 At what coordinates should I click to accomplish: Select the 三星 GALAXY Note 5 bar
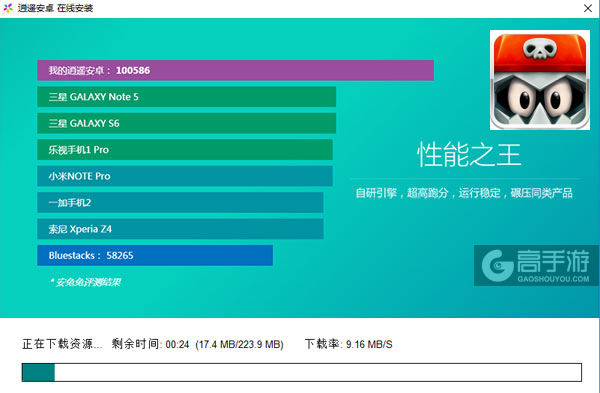[x=187, y=97]
